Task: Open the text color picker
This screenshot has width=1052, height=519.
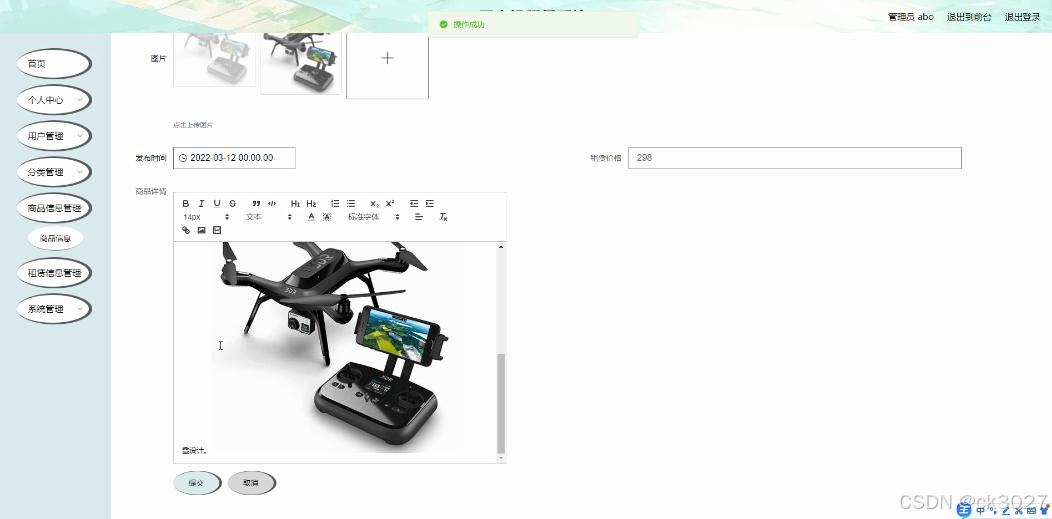Action: (311, 217)
